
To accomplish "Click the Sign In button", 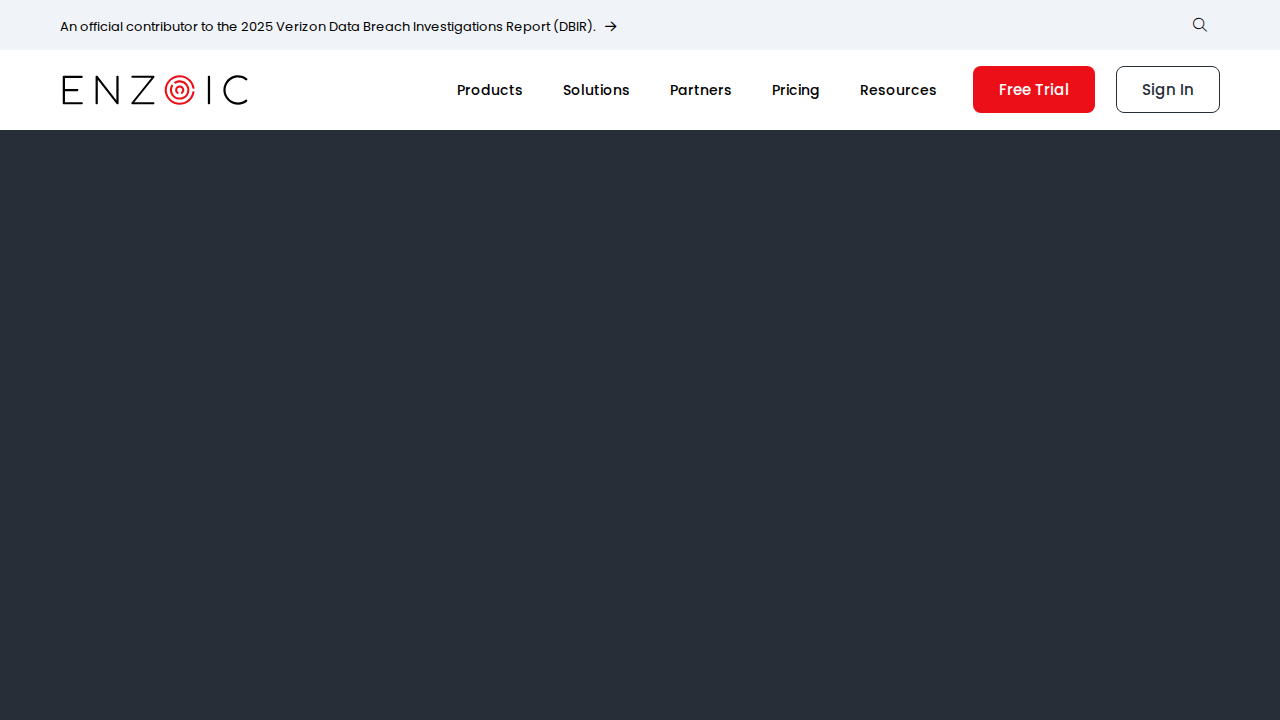I will (1167, 89).
